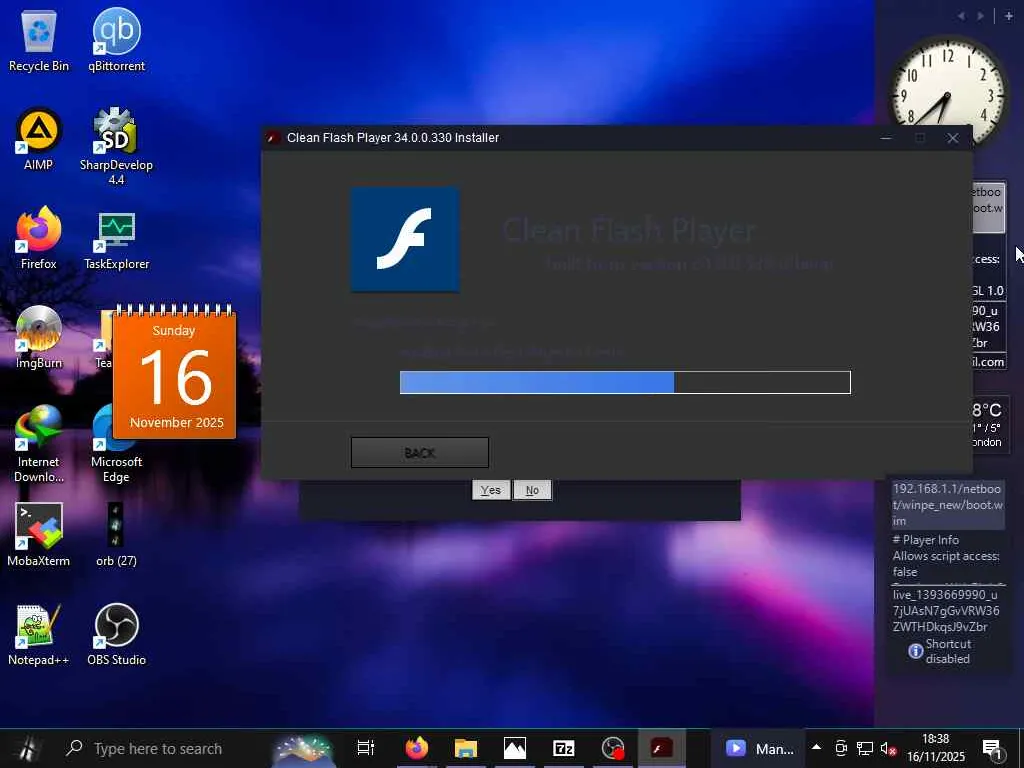Click Yes in the dialog behind installer
The image size is (1024, 768).
click(x=491, y=490)
